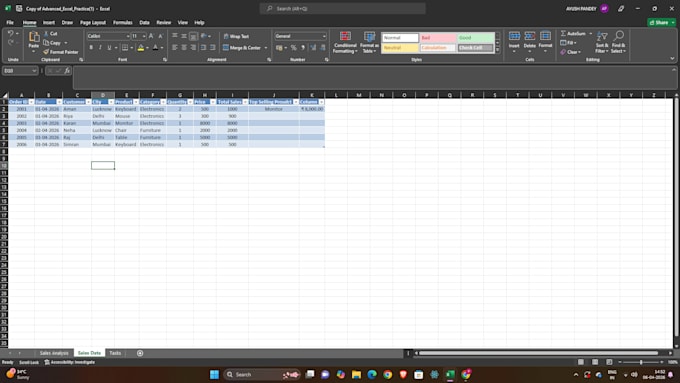Image resolution: width=680 pixels, height=383 pixels.
Task: Toggle Align Right for cell
Action: [x=193, y=47]
